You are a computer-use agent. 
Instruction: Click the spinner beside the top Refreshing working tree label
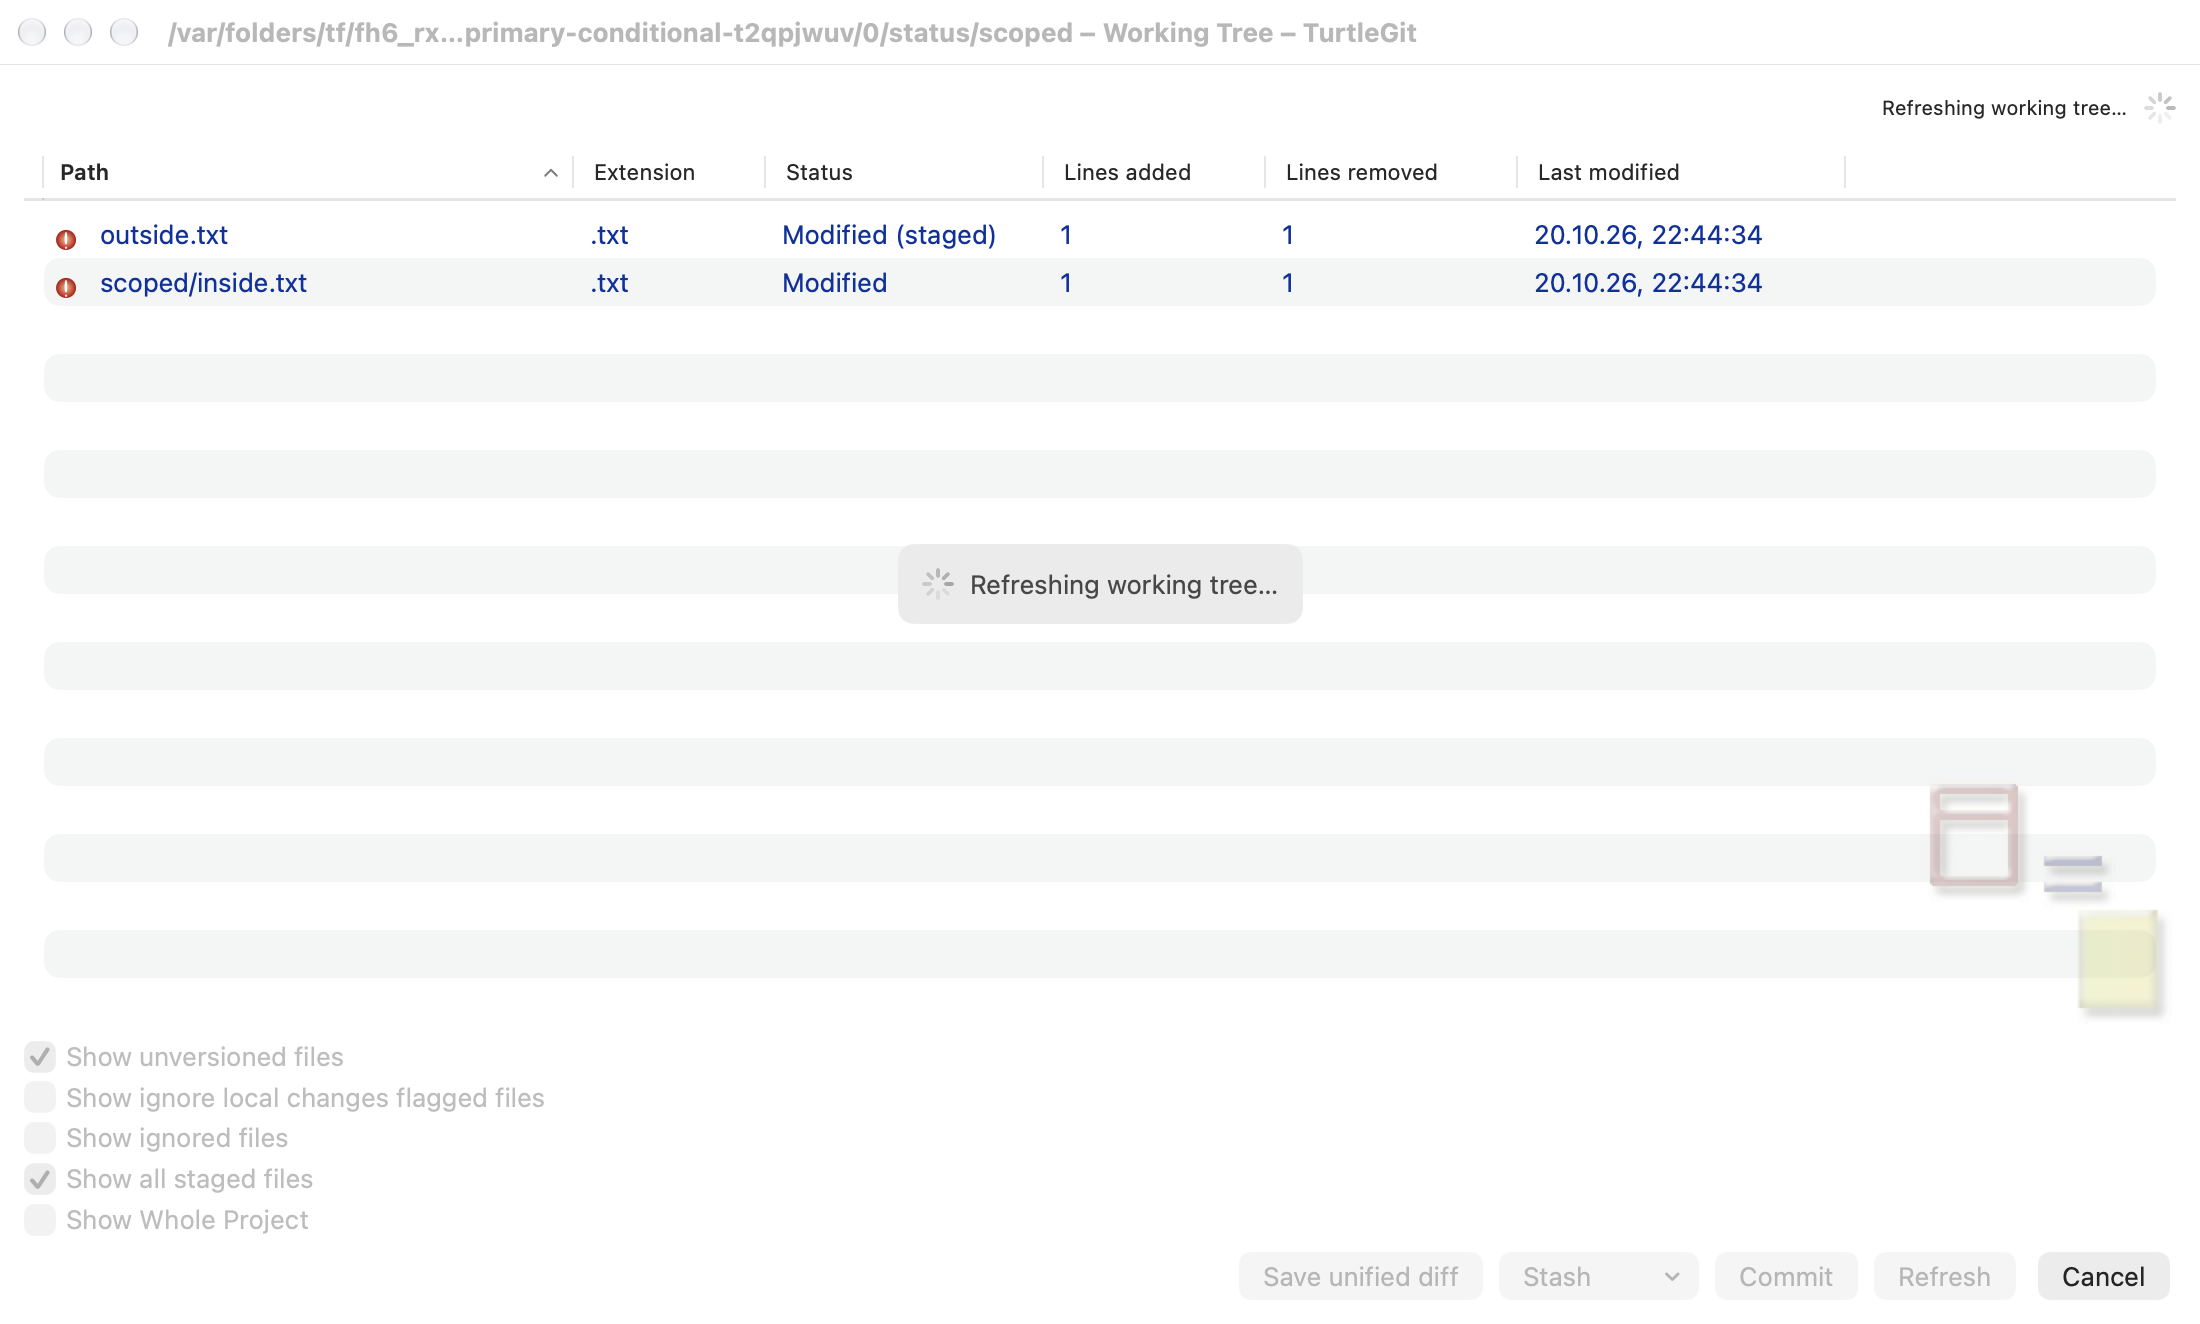pyautogui.click(x=2159, y=108)
